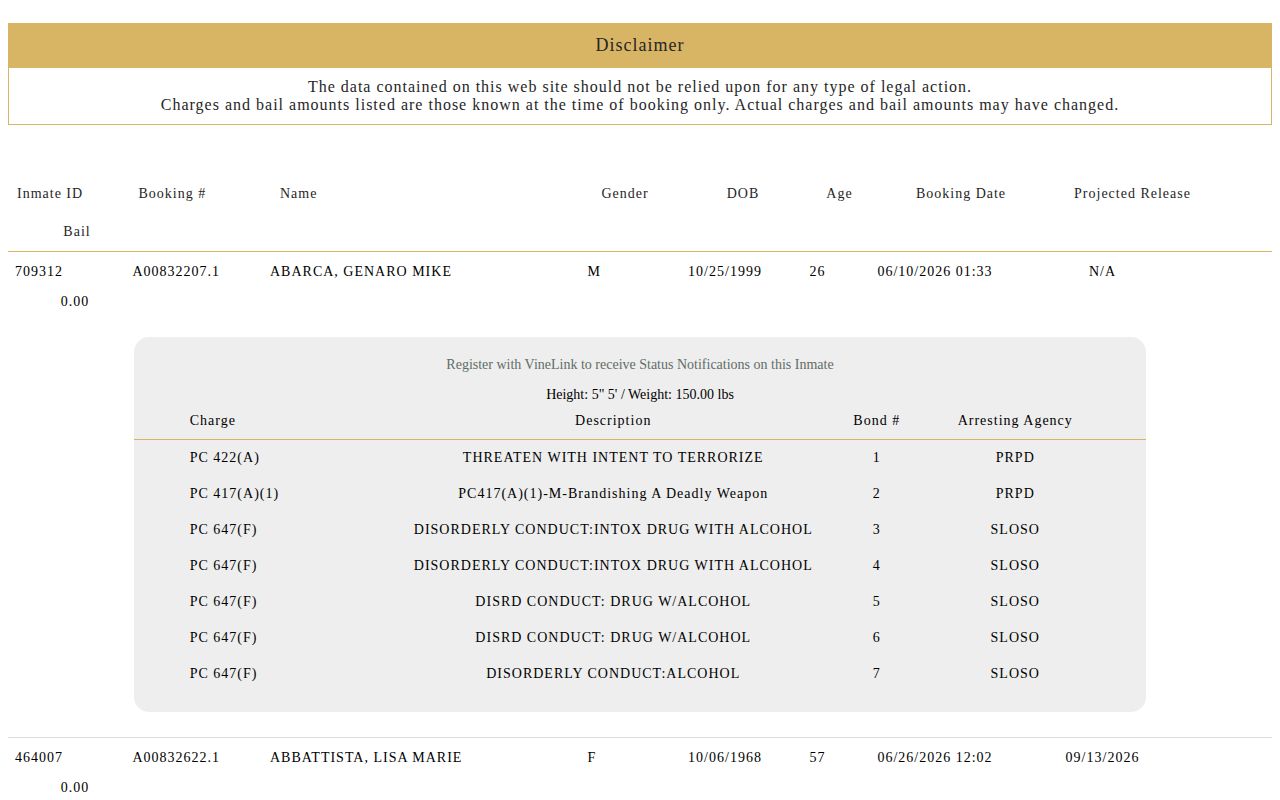This screenshot has height=800, width=1280.
Task: Open the Register with VineLink notification link
Action: click(x=640, y=364)
